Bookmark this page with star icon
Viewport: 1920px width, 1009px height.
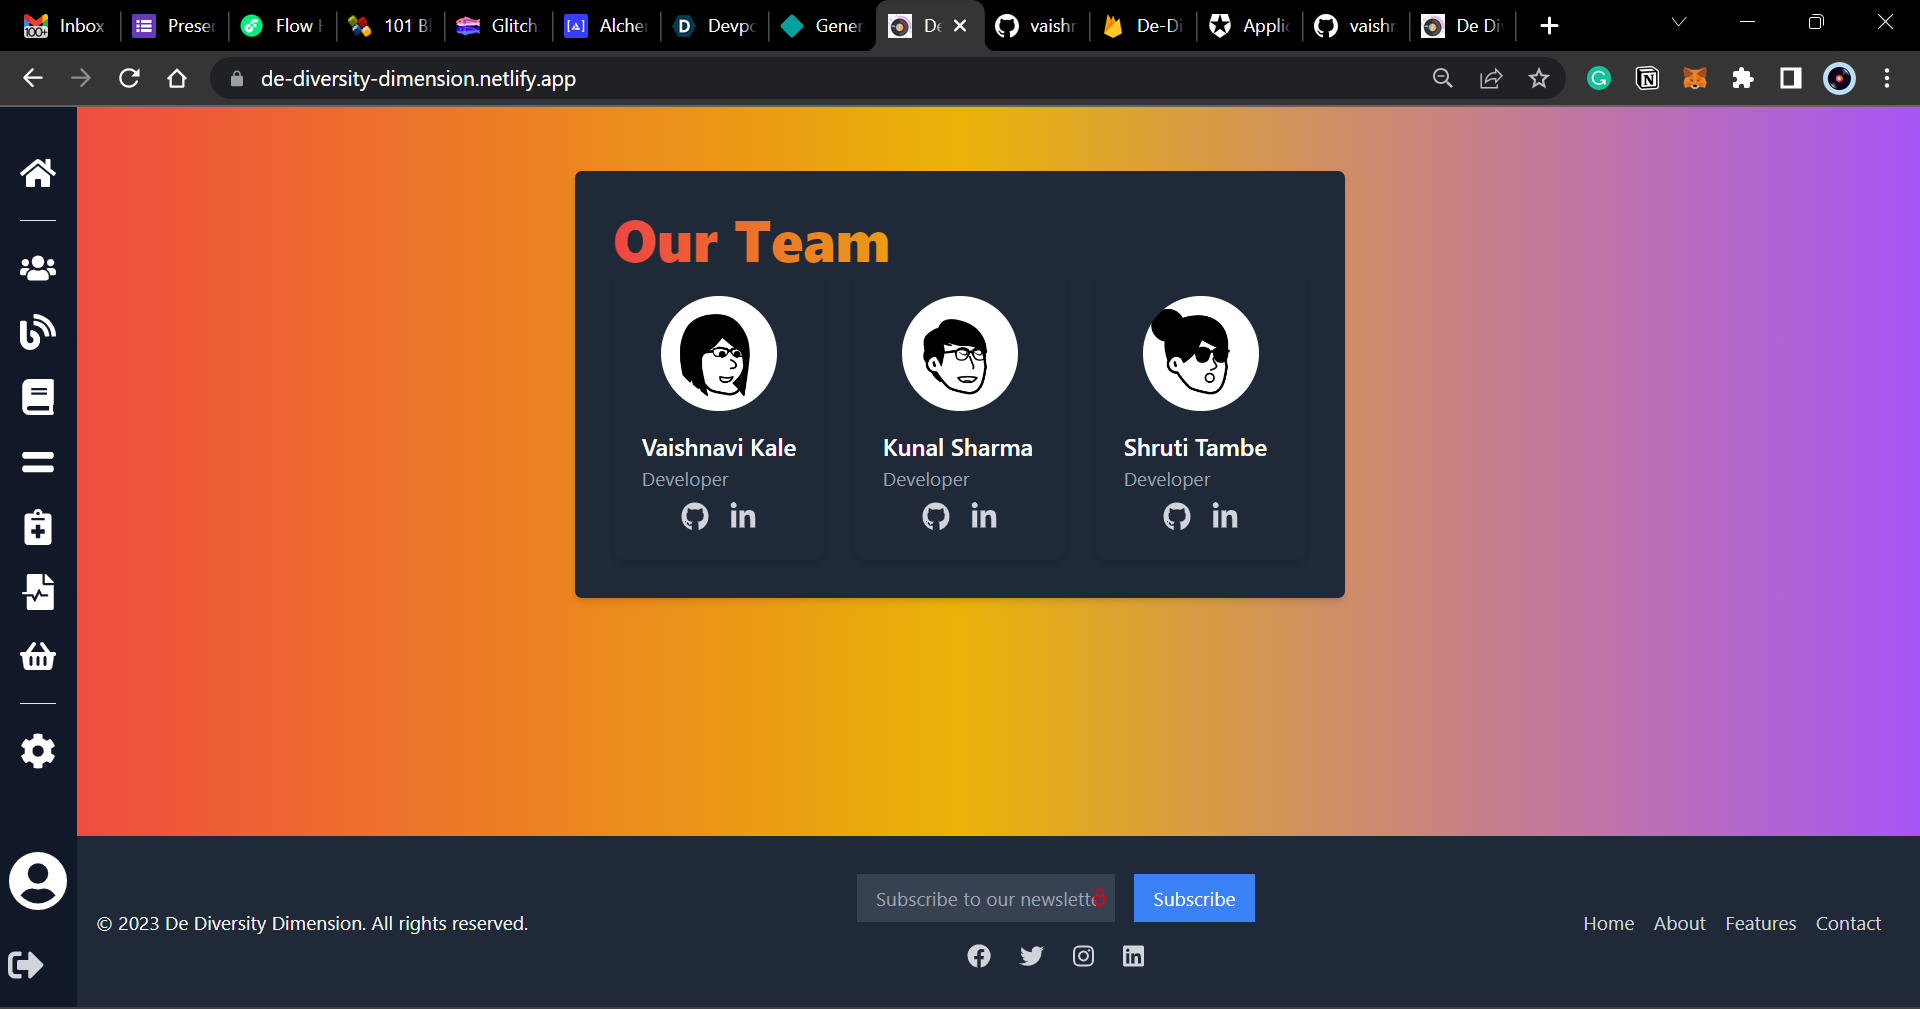1539,78
